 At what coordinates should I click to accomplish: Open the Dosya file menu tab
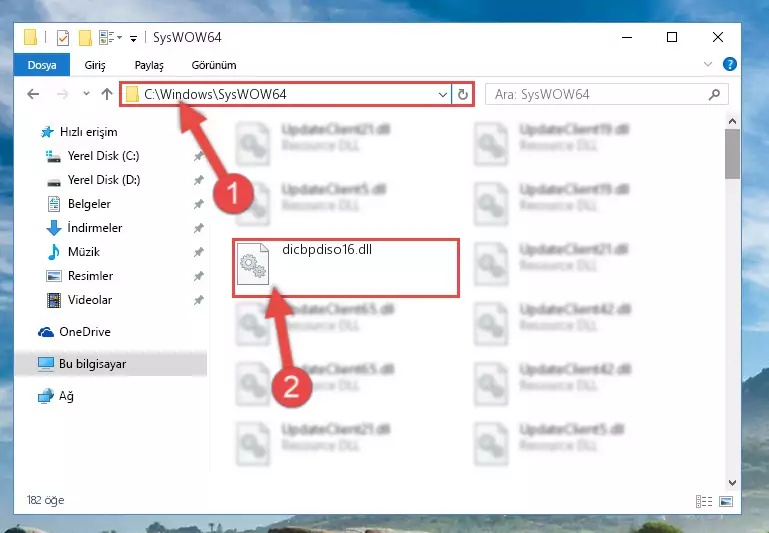(x=42, y=65)
